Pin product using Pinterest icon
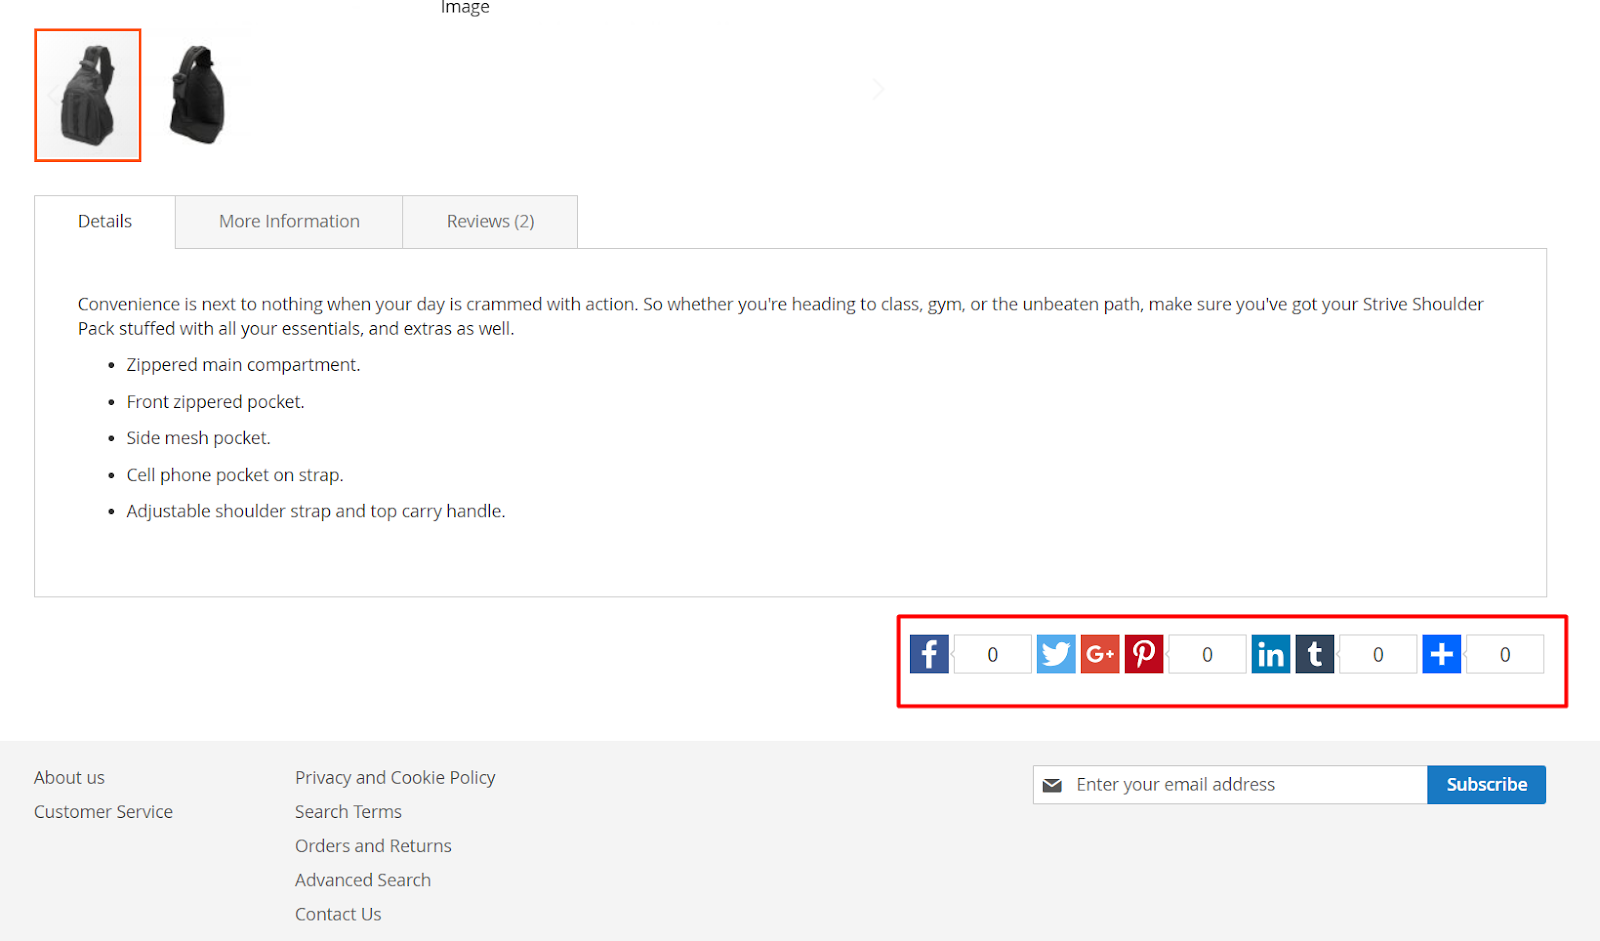Image resolution: width=1600 pixels, height=941 pixels. point(1144,655)
